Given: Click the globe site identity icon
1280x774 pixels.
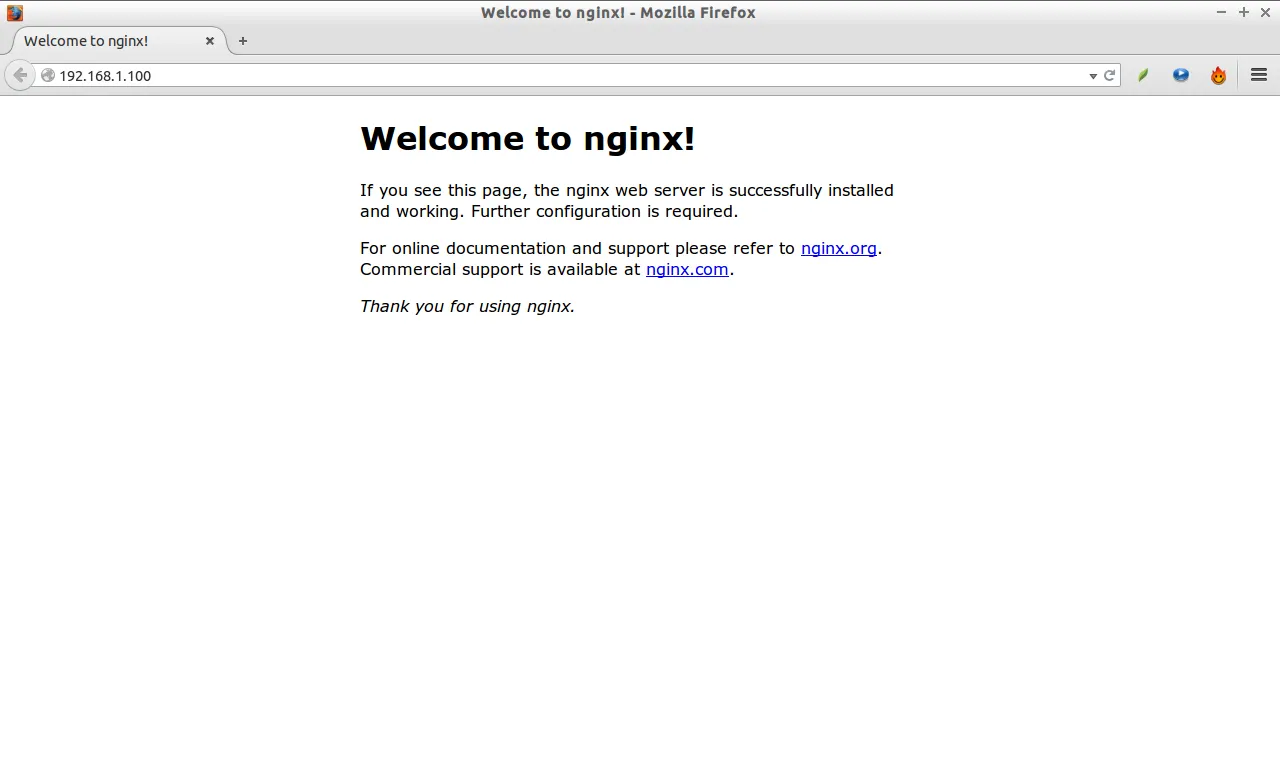Looking at the screenshot, I should (x=47, y=75).
